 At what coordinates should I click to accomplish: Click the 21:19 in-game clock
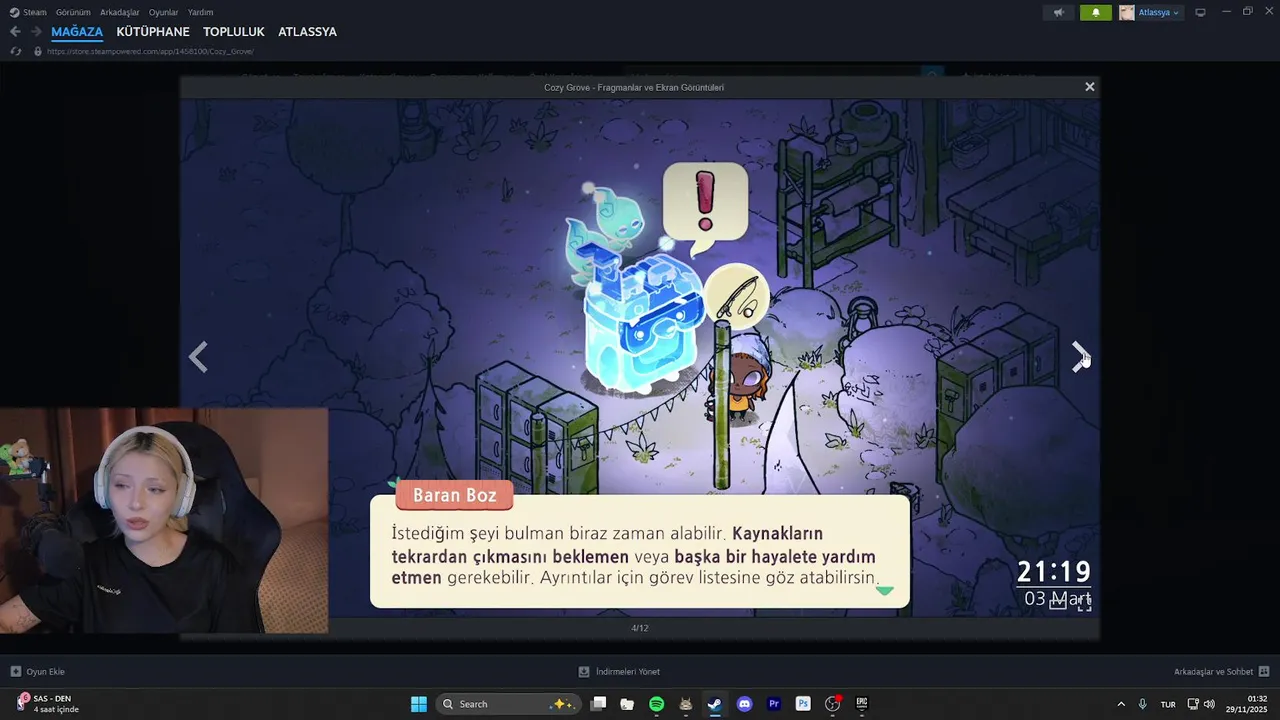pyautogui.click(x=1053, y=572)
